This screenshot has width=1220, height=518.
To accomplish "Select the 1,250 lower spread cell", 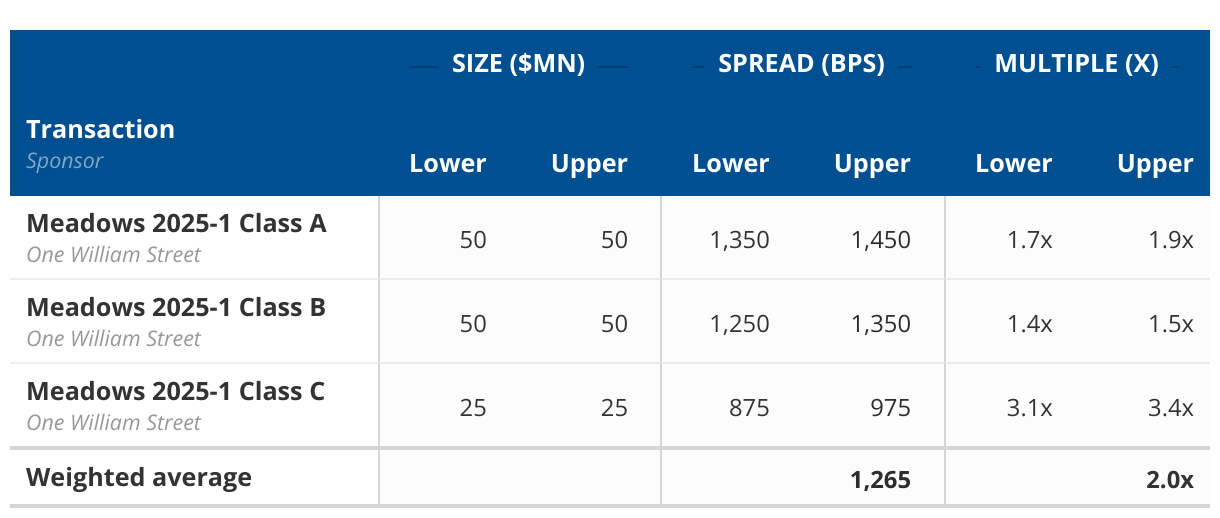I will pyautogui.click(x=739, y=324).
